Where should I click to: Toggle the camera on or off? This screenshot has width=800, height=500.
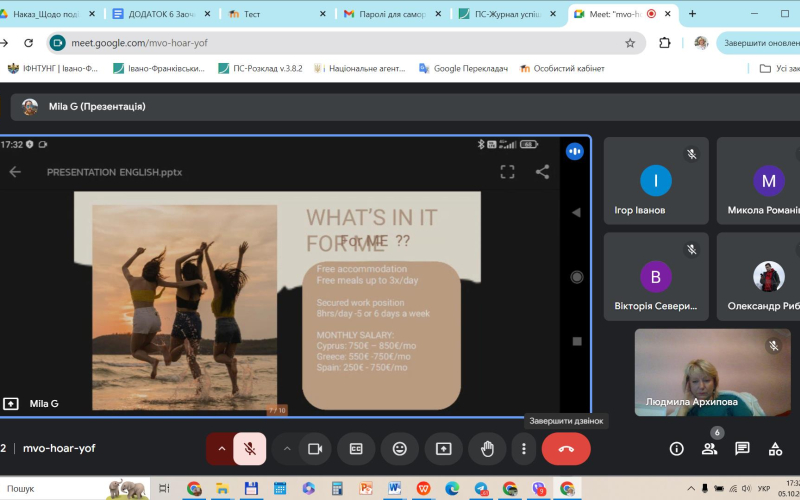pos(315,448)
